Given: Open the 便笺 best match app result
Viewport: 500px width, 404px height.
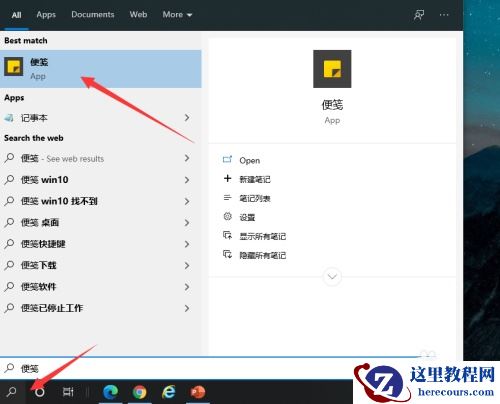Looking at the screenshot, I should pos(100,69).
